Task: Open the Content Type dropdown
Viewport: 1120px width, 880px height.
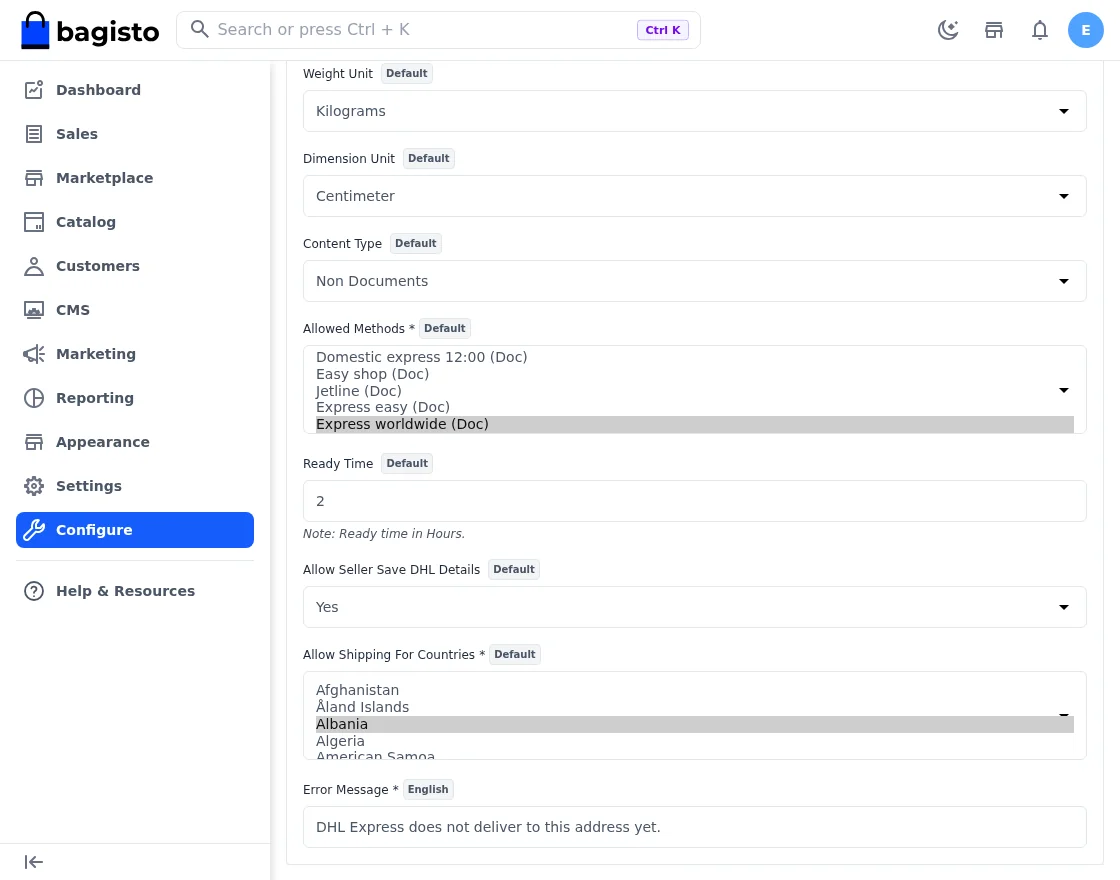Action: pyautogui.click(x=694, y=281)
